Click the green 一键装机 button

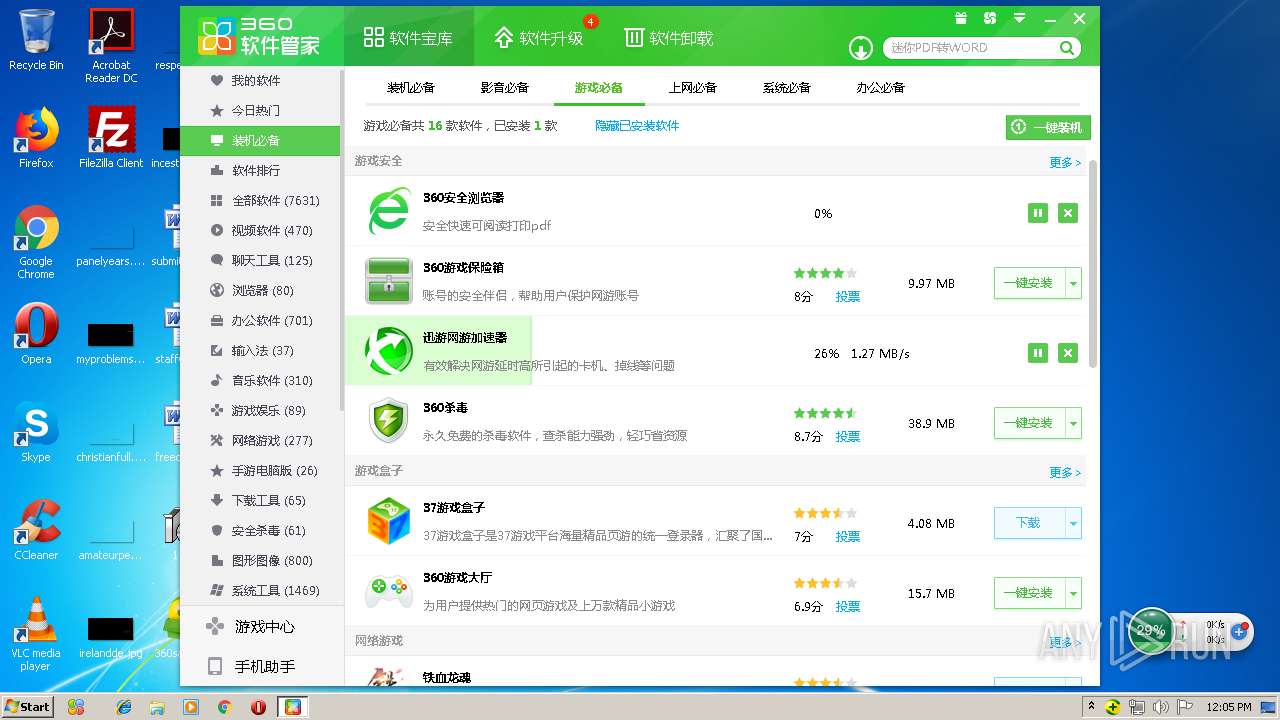(1048, 127)
